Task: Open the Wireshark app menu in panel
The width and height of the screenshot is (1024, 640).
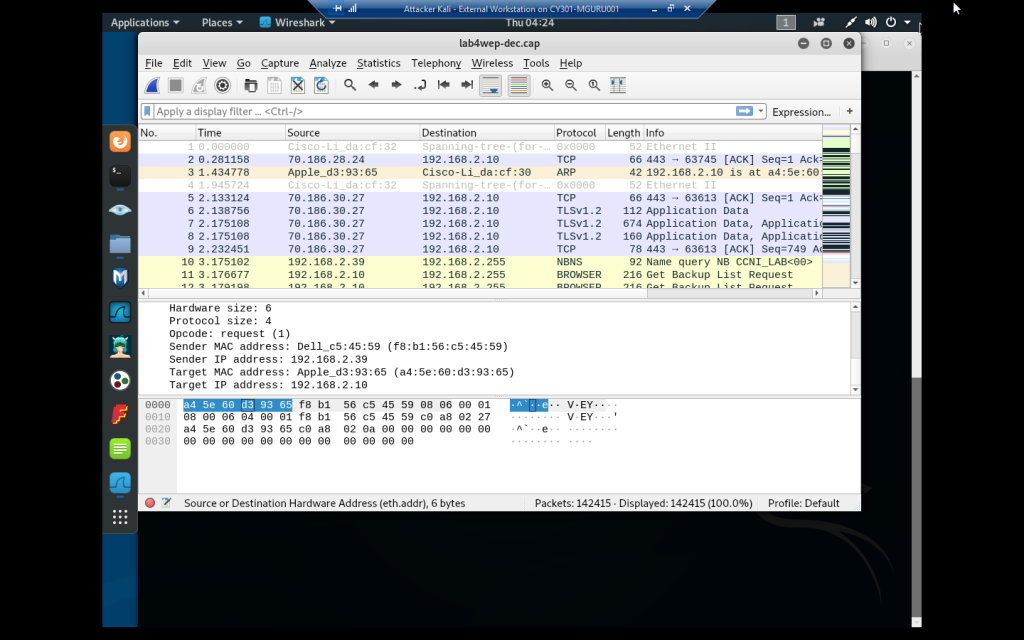Action: 297,22
